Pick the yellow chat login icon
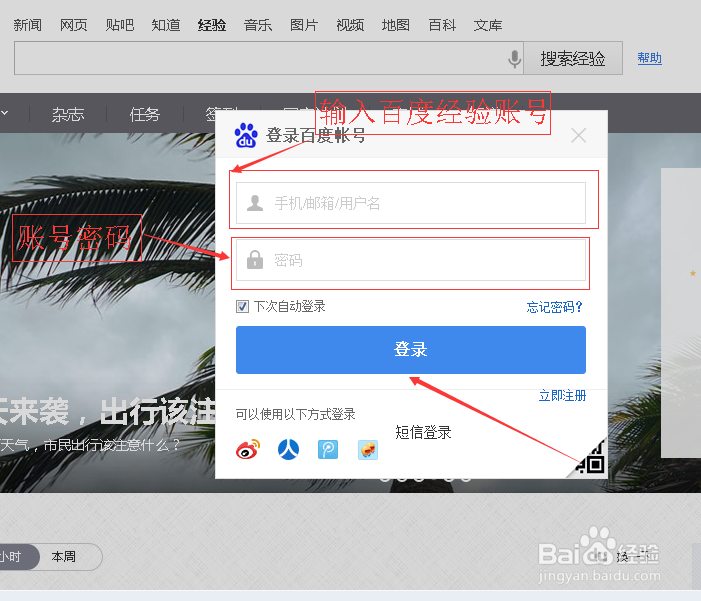701x601 pixels. 368,449
